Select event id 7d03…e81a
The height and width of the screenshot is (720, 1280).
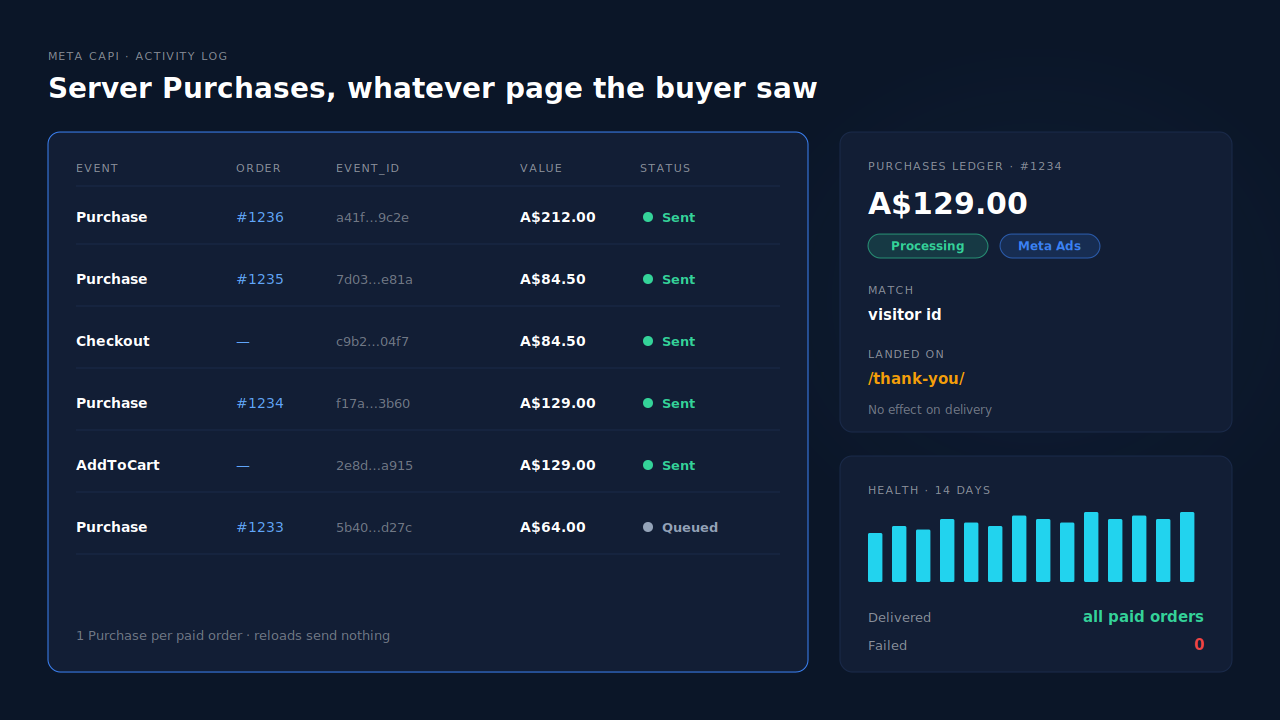point(374,279)
